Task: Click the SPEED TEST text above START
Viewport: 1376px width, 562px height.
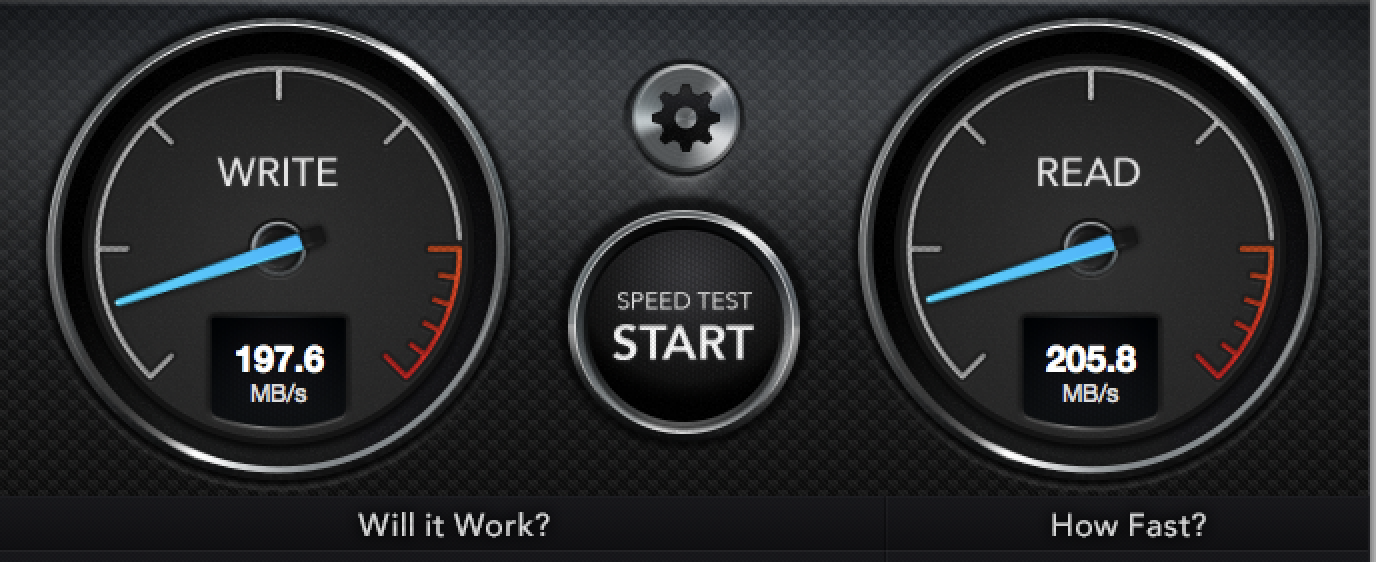Action: pos(684,301)
